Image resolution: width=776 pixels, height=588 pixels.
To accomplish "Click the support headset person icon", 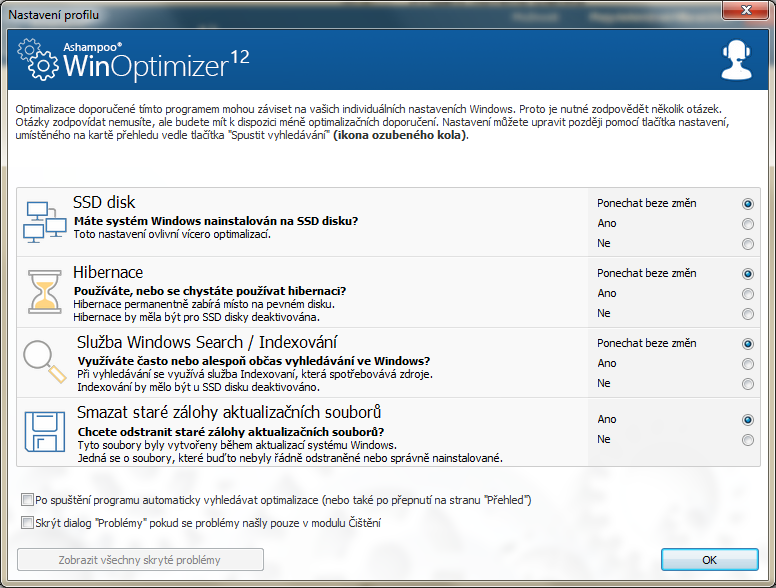I will (x=736, y=60).
